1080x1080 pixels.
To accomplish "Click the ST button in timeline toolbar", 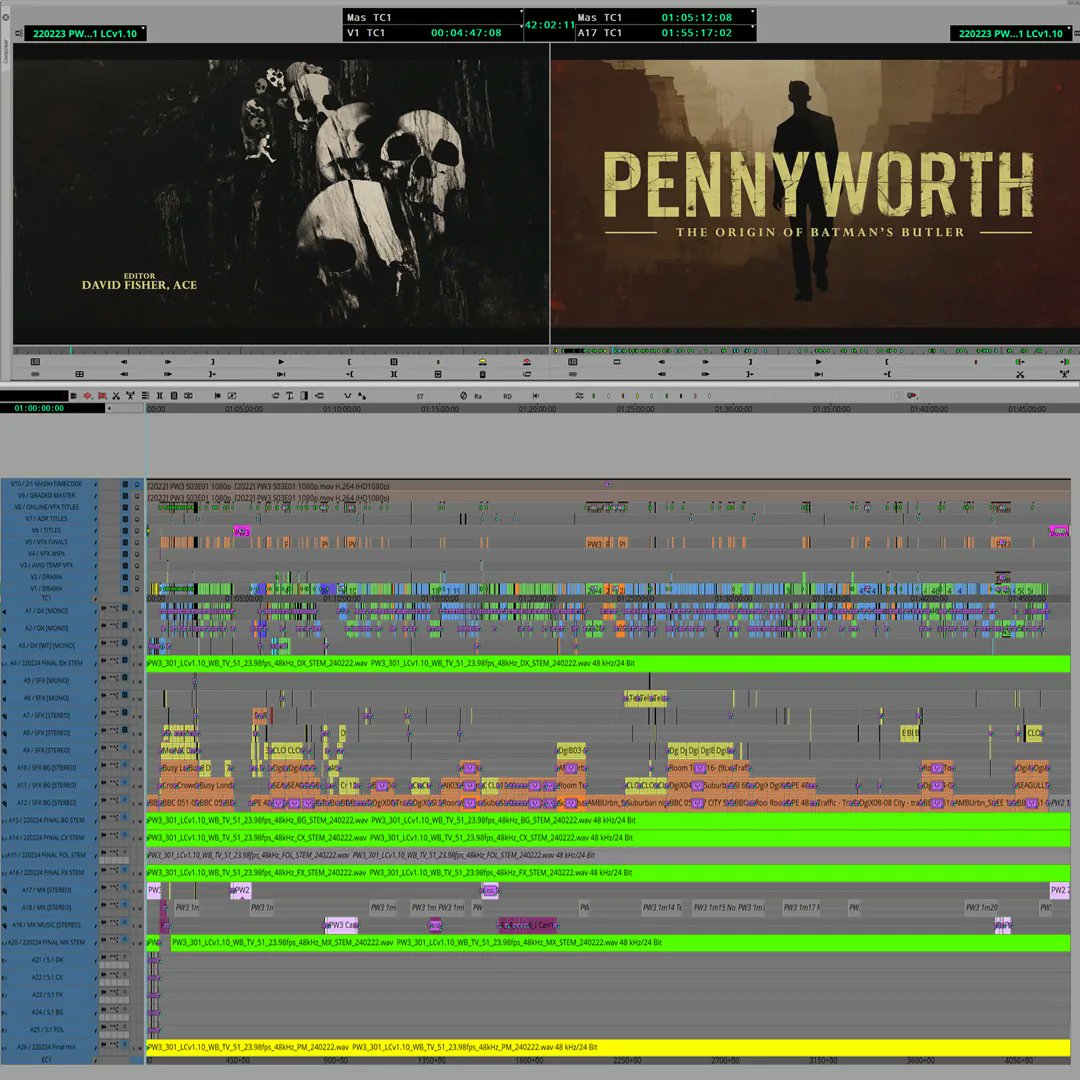I will click(x=420, y=396).
